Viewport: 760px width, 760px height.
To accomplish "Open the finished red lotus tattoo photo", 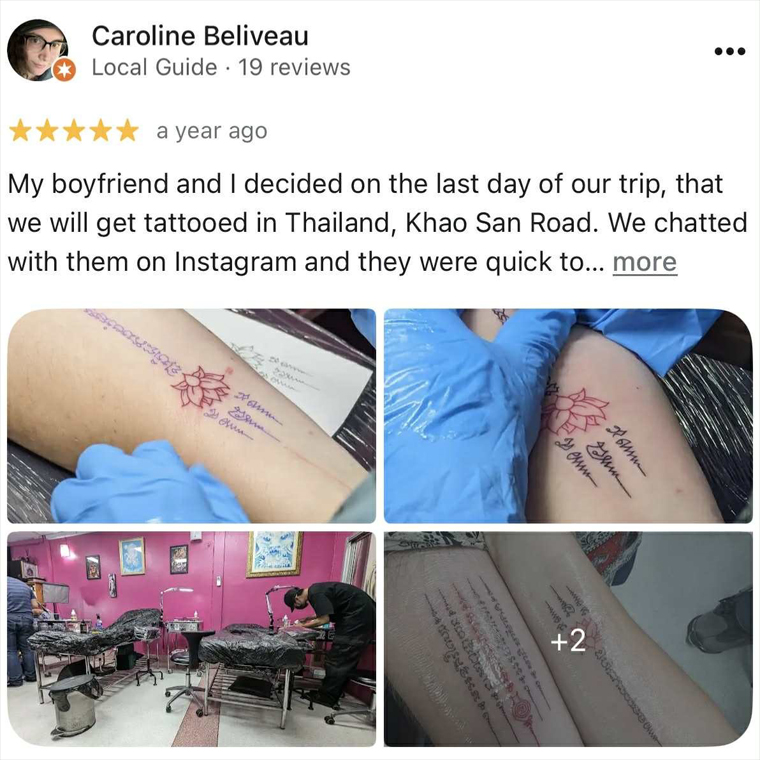I will pos(568,416).
